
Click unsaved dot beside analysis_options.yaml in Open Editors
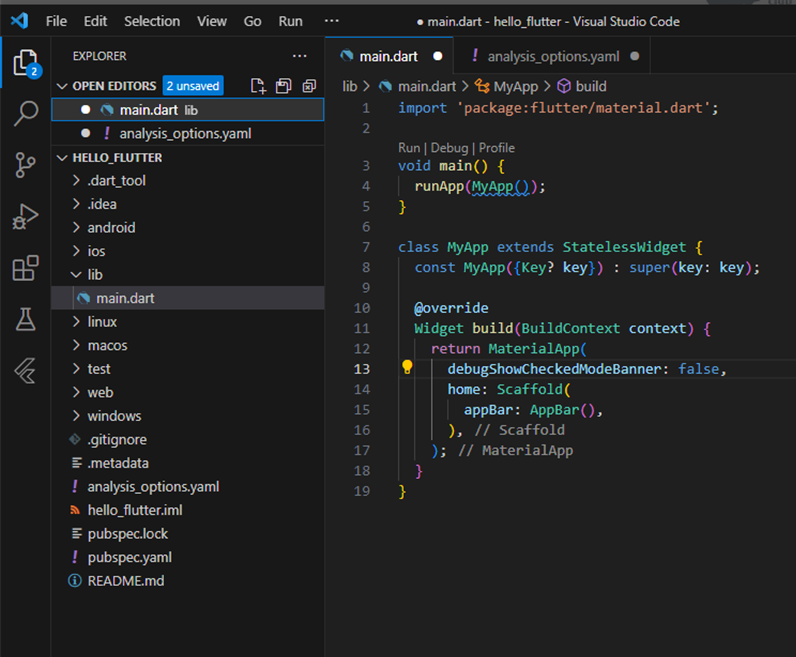[x=85, y=133]
